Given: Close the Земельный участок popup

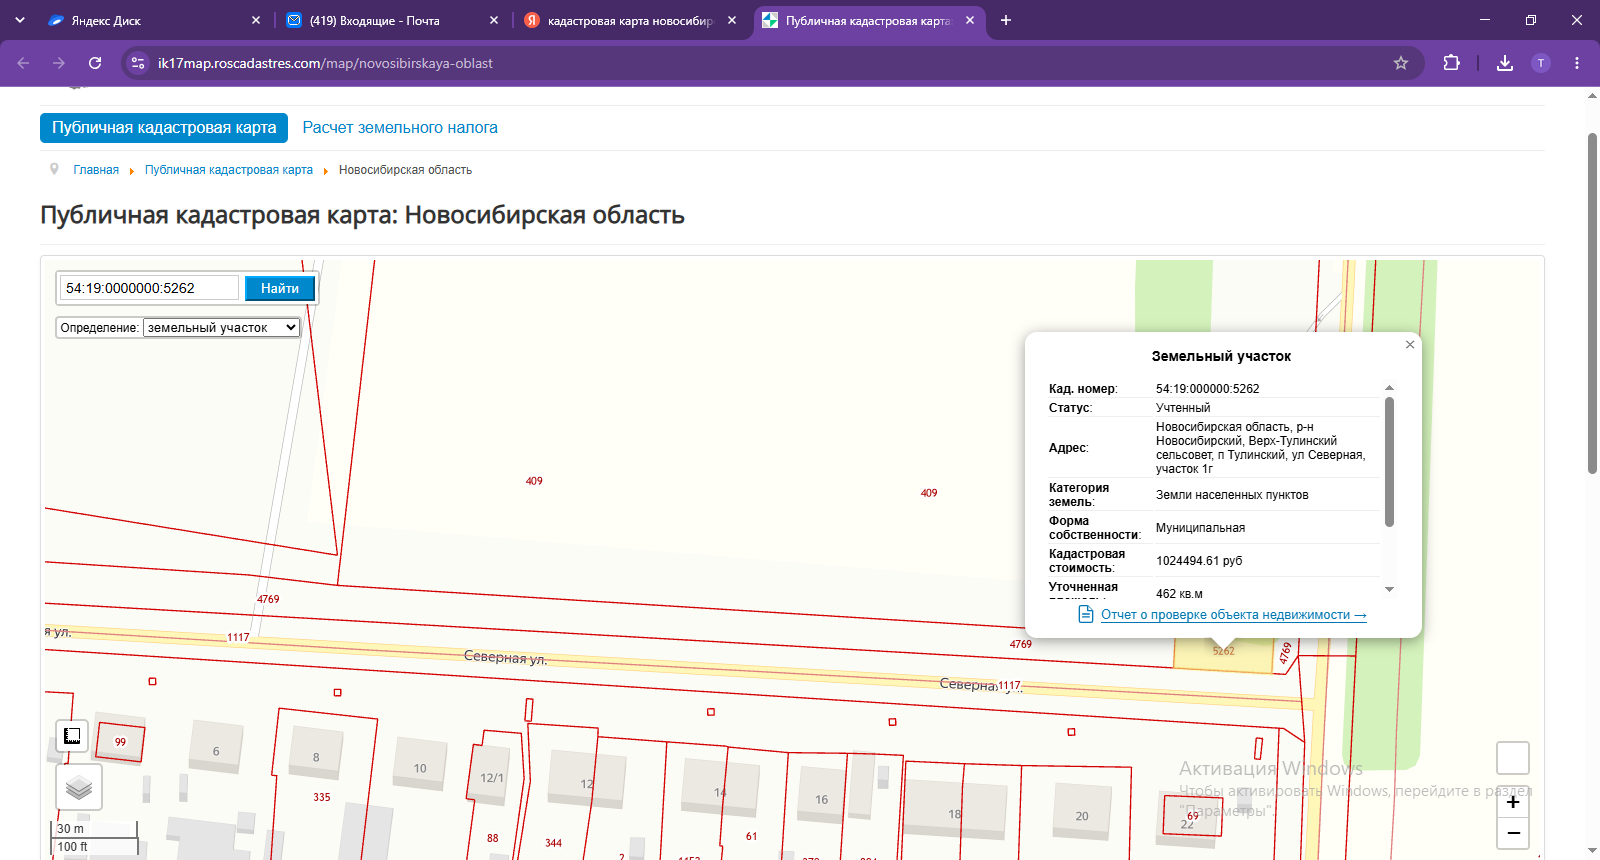Looking at the screenshot, I should click(1410, 344).
